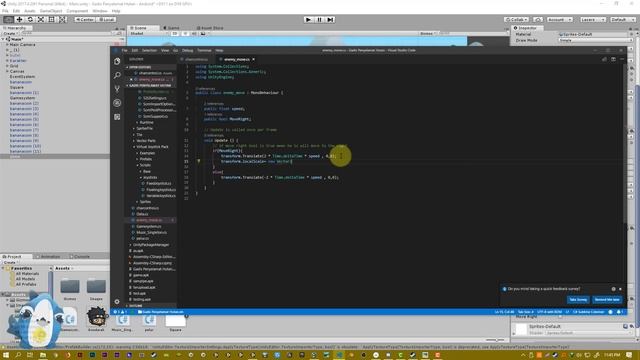Select Unity Hand tool in toolbar
640x360 pixels.
[8, 19]
